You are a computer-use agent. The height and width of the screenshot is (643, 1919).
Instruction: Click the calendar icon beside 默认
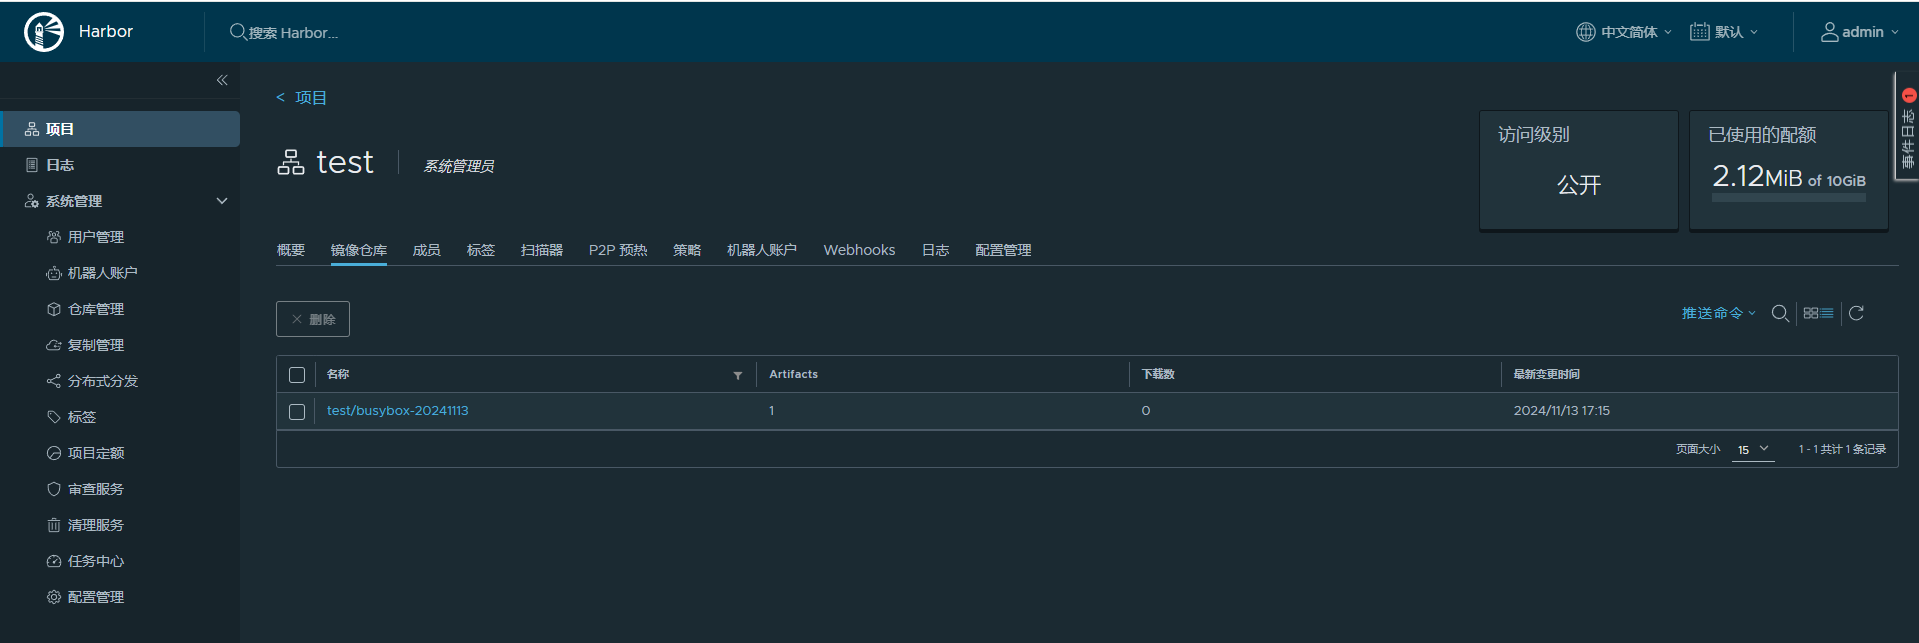pos(1699,32)
